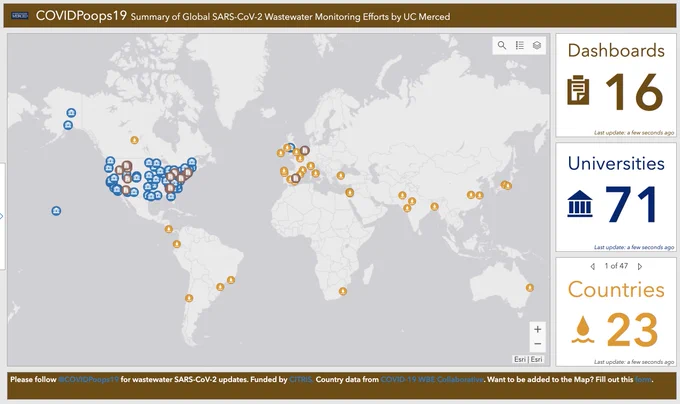Image resolution: width=680 pixels, height=404 pixels.
Task: Click the Dashboards clipboard icon
Action: tap(578, 90)
